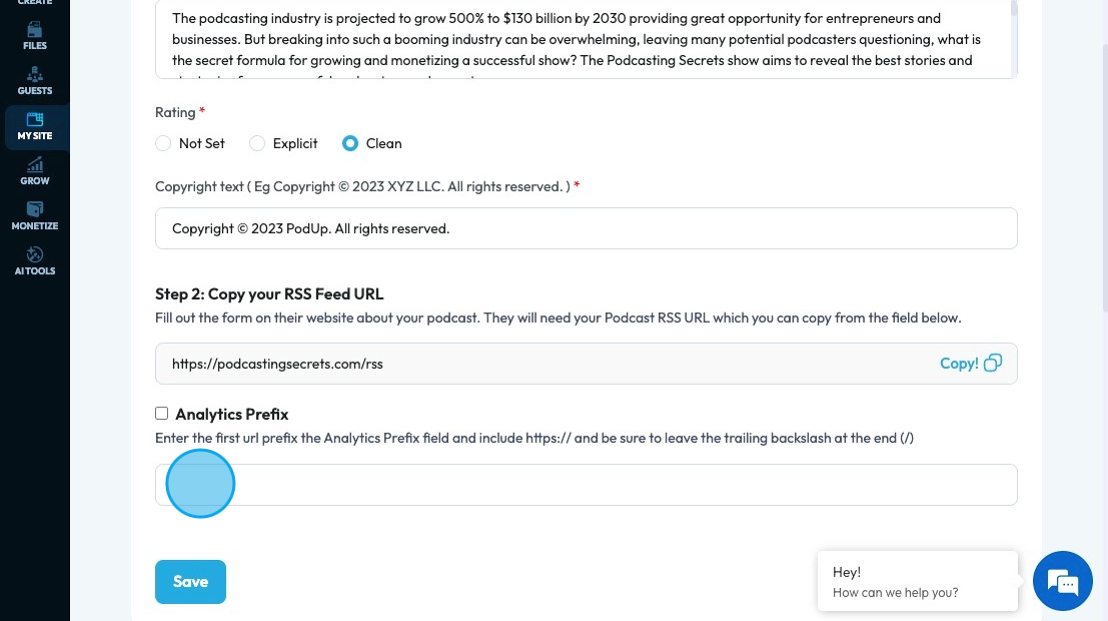Enable the Analytics Prefix checkbox
1108x621 pixels.
point(162,413)
